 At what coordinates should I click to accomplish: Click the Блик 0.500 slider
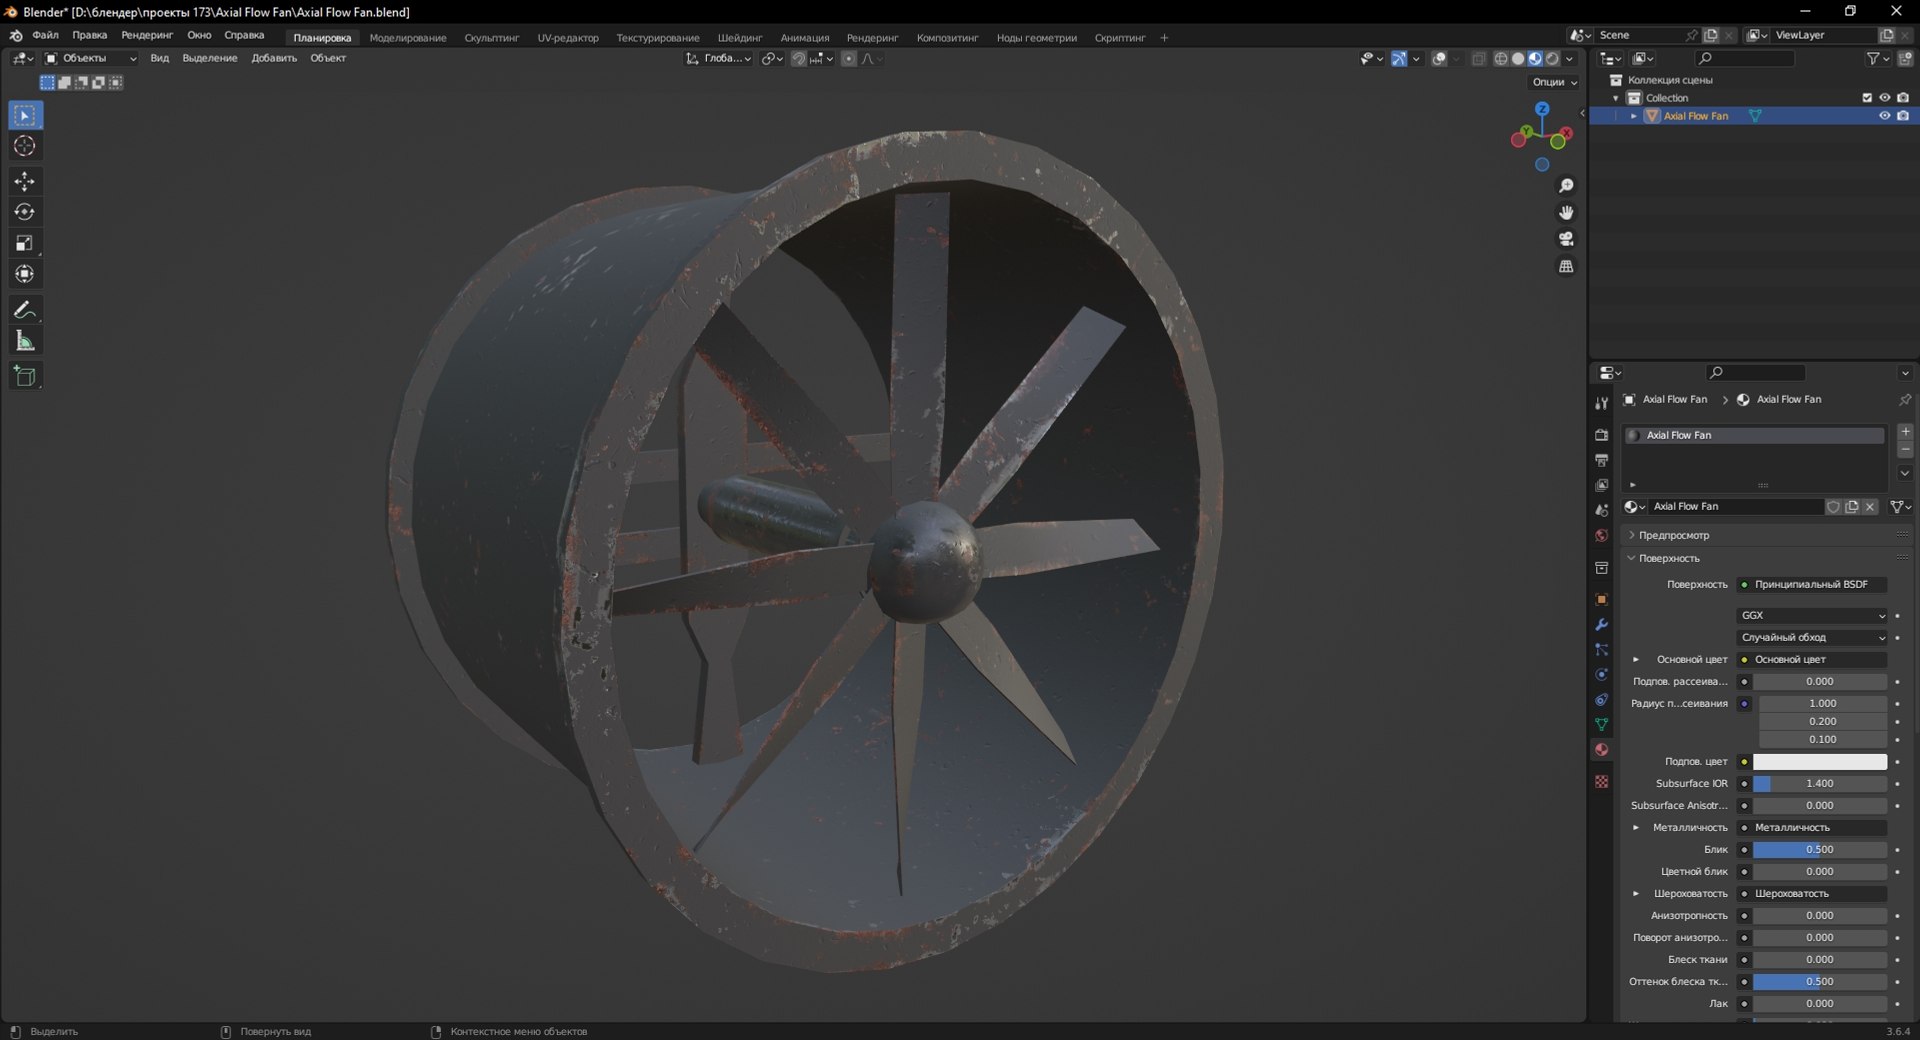pos(1820,850)
